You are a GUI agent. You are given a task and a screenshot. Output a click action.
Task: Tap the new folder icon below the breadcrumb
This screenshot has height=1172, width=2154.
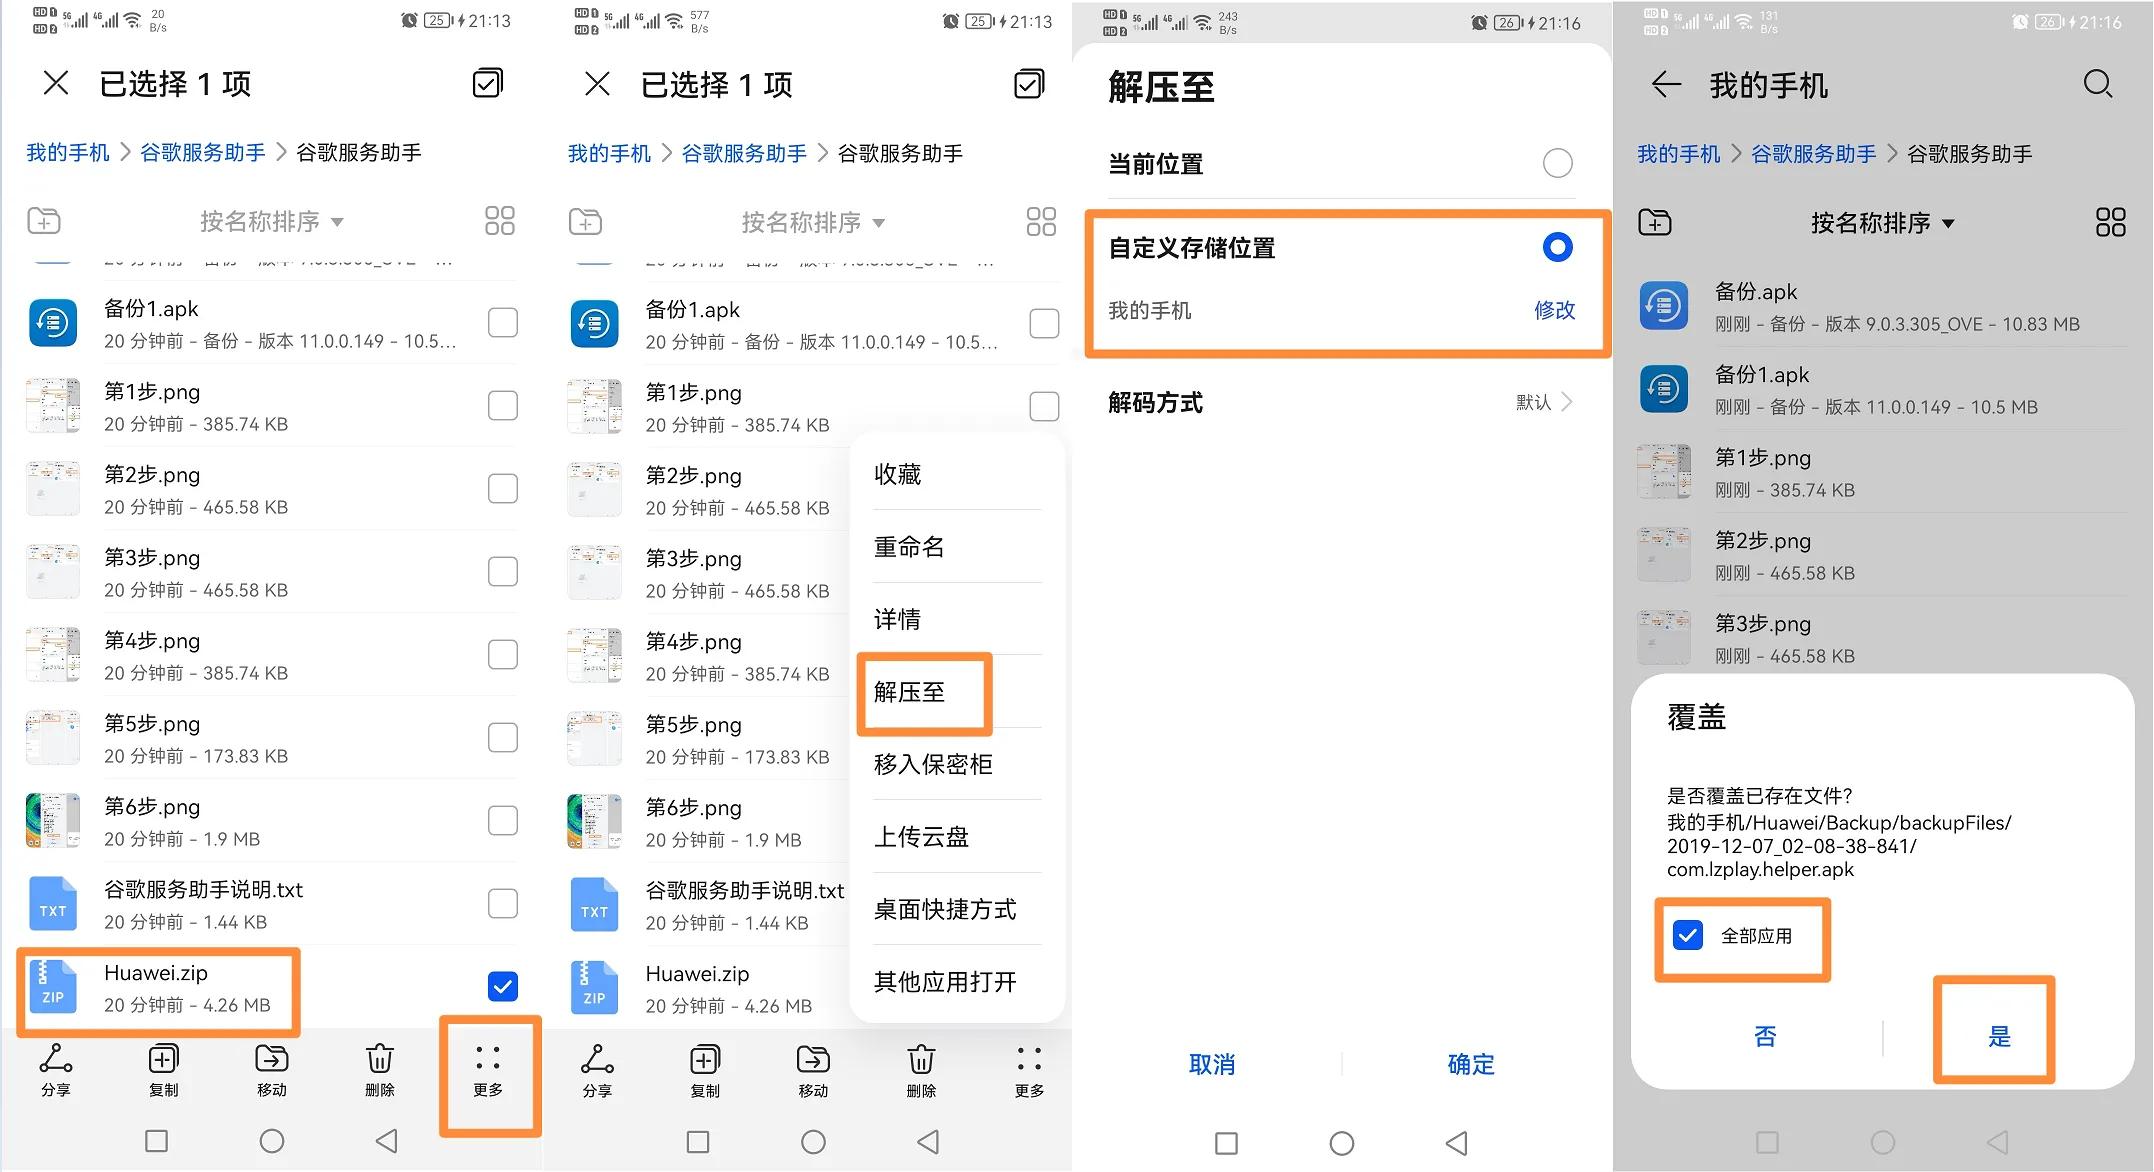point(44,221)
